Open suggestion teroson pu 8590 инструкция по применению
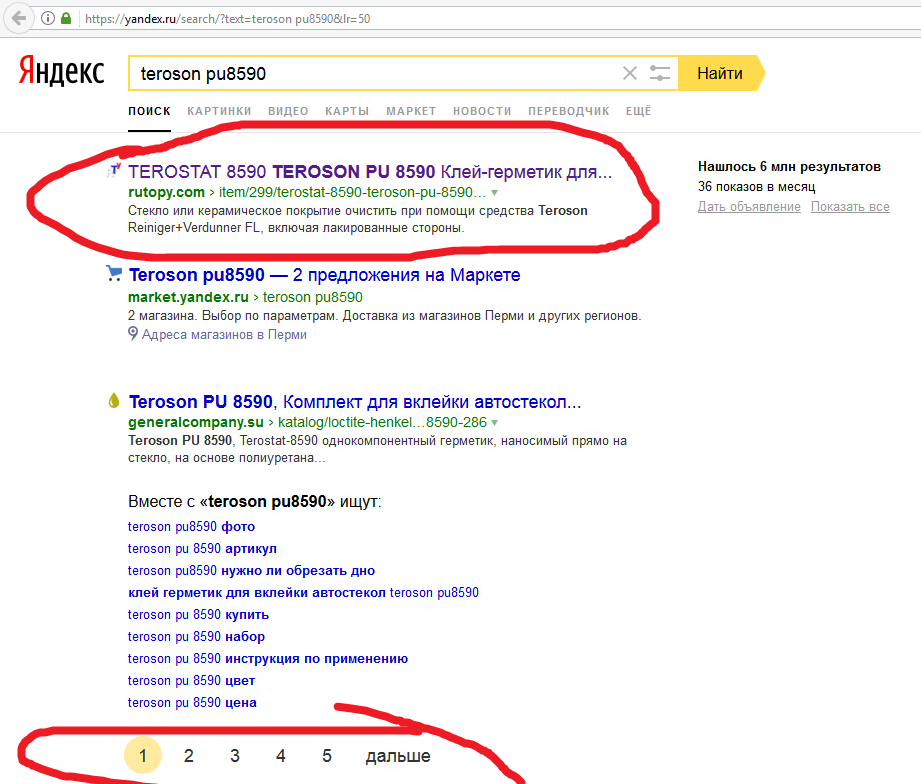The height and width of the screenshot is (784, 921). (268, 658)
